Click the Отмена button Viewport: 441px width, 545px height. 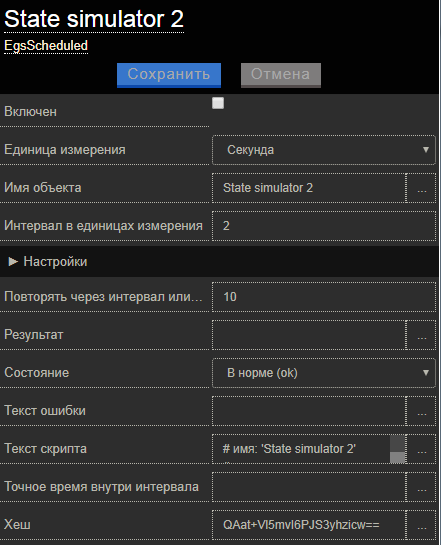click(281, 75)
